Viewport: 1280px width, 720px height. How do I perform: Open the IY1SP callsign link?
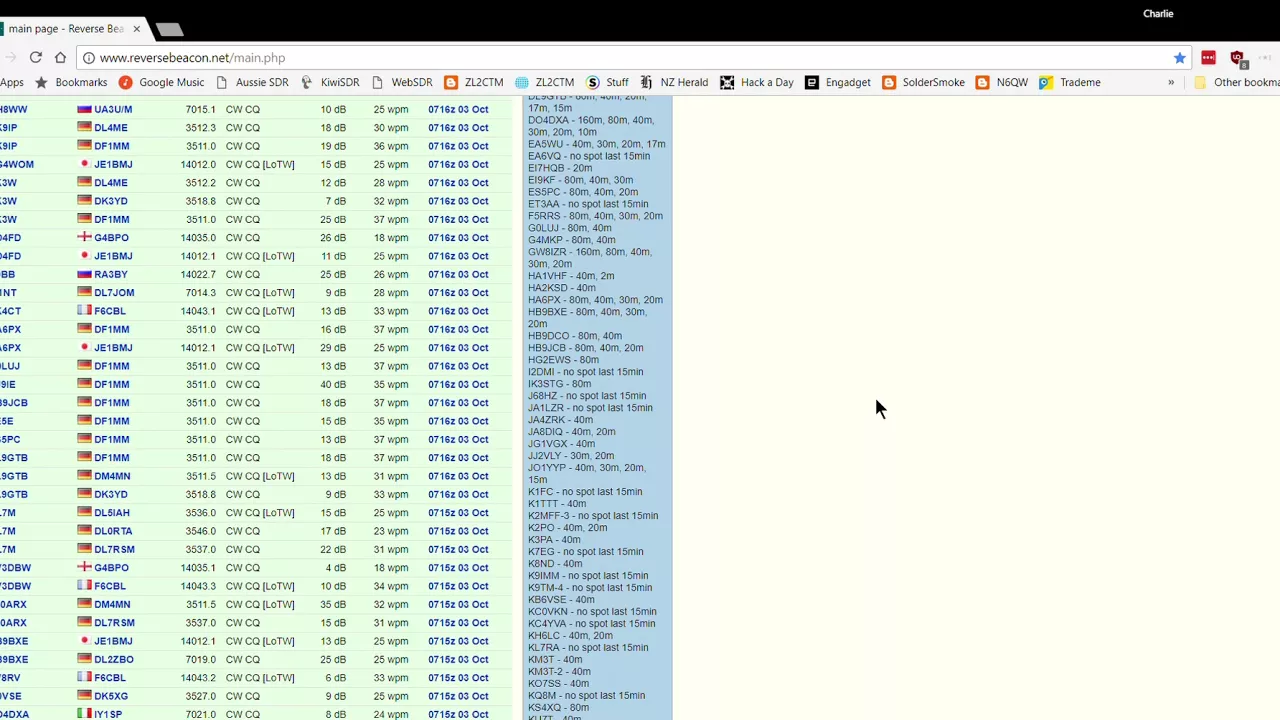tap(108, 714)
